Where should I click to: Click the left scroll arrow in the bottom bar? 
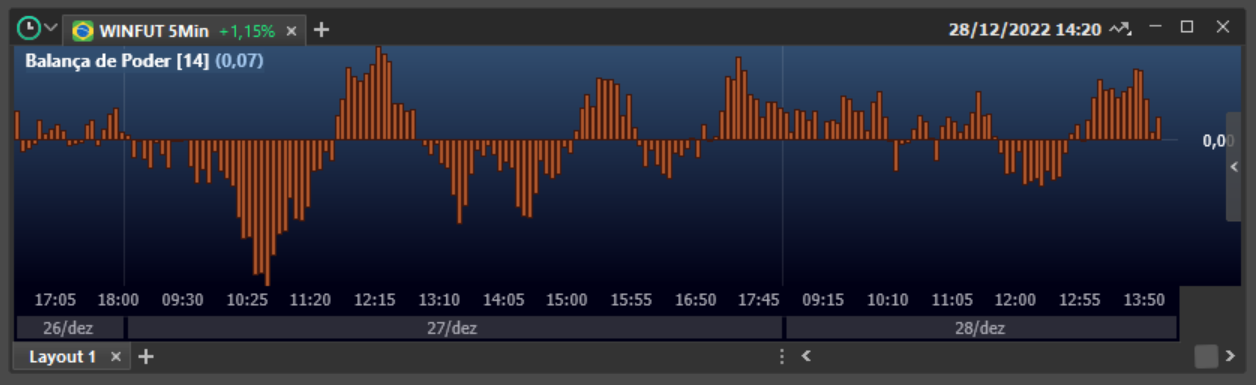coord(806,355)
